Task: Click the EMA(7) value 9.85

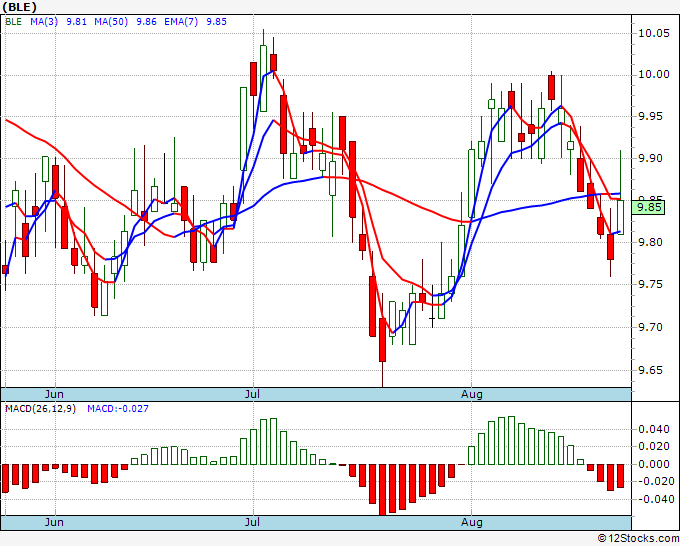Action: 216,22
